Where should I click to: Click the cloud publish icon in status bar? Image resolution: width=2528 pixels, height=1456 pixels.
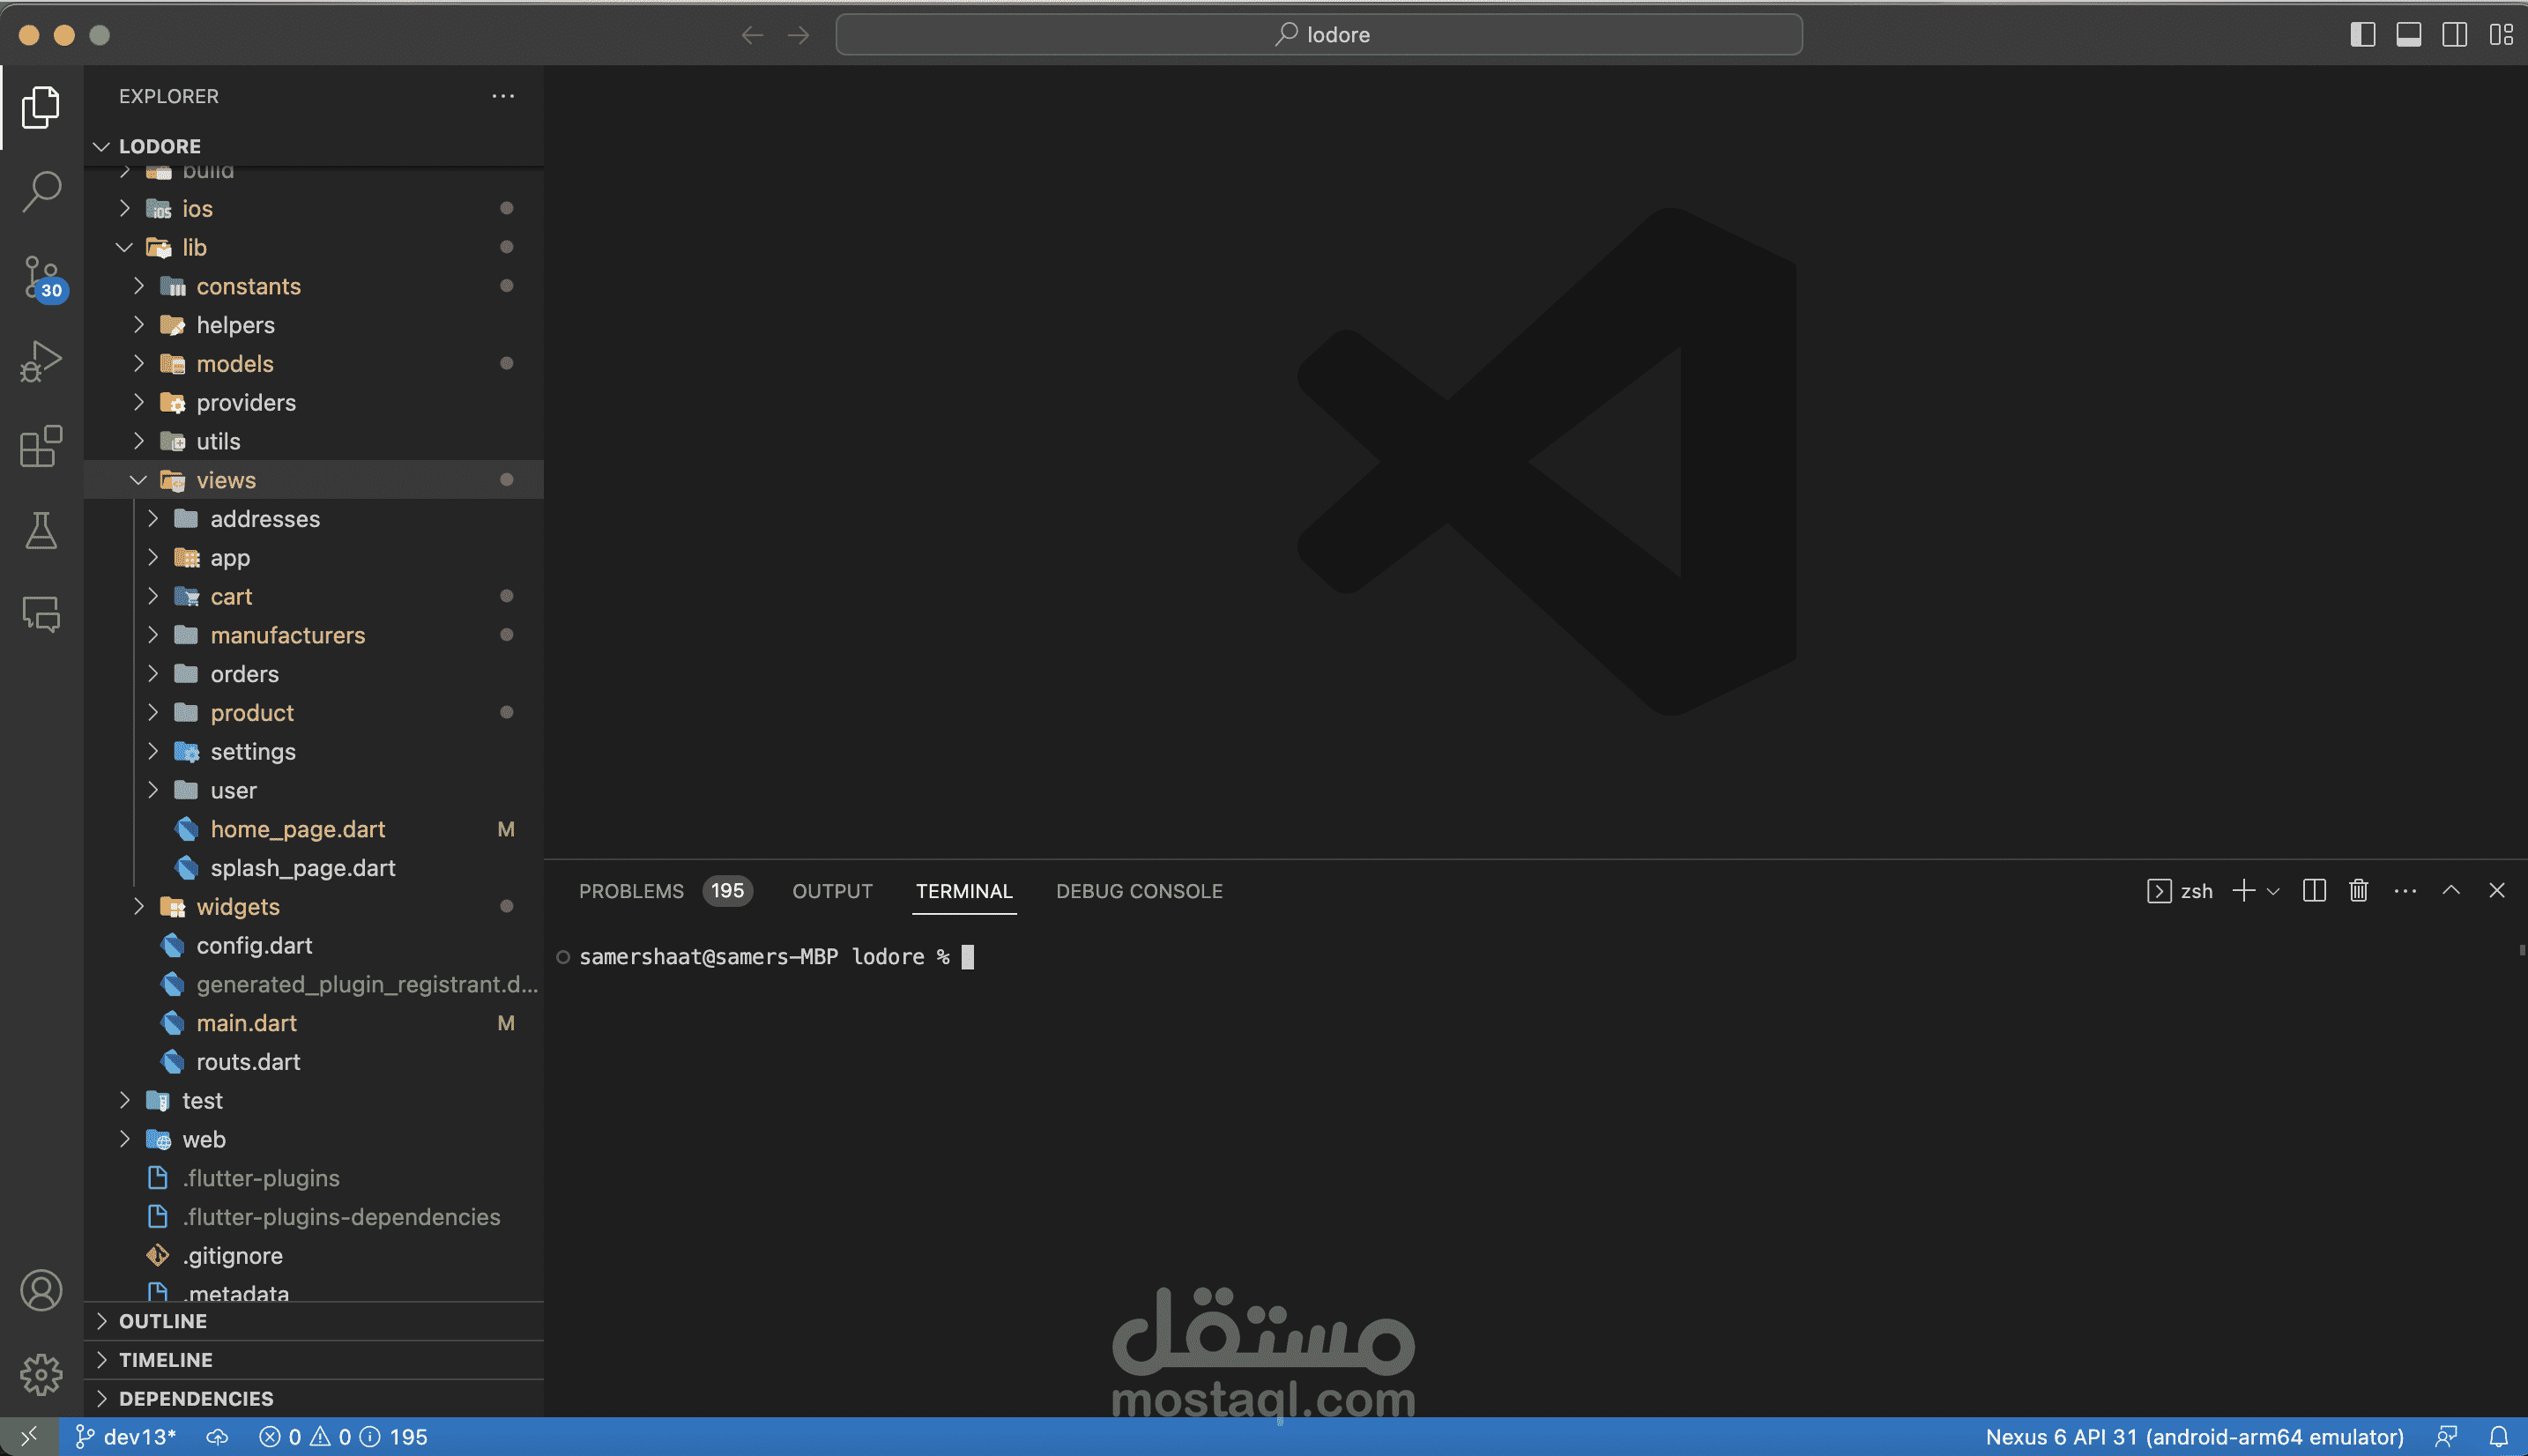click(x=217, y=1437)
